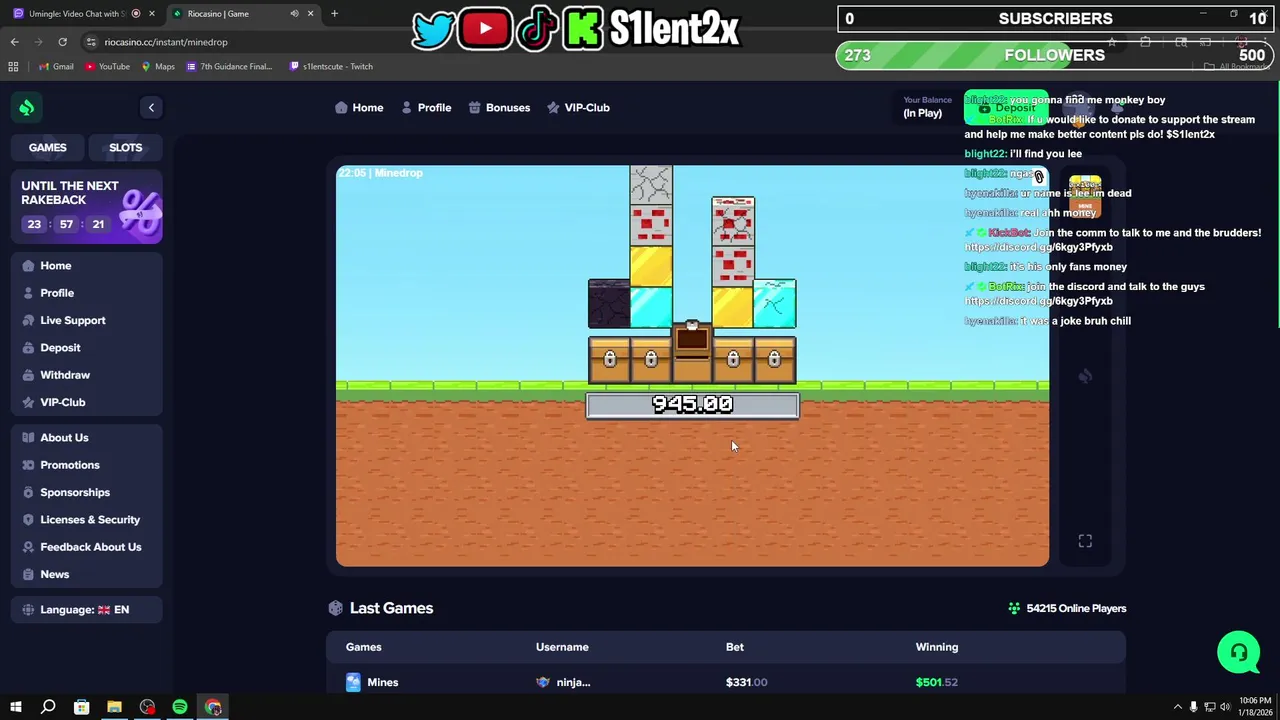Viewport: 1280px width, 720px height.
Task: Collapse the left sidebar with chevron
Action: 151,107
